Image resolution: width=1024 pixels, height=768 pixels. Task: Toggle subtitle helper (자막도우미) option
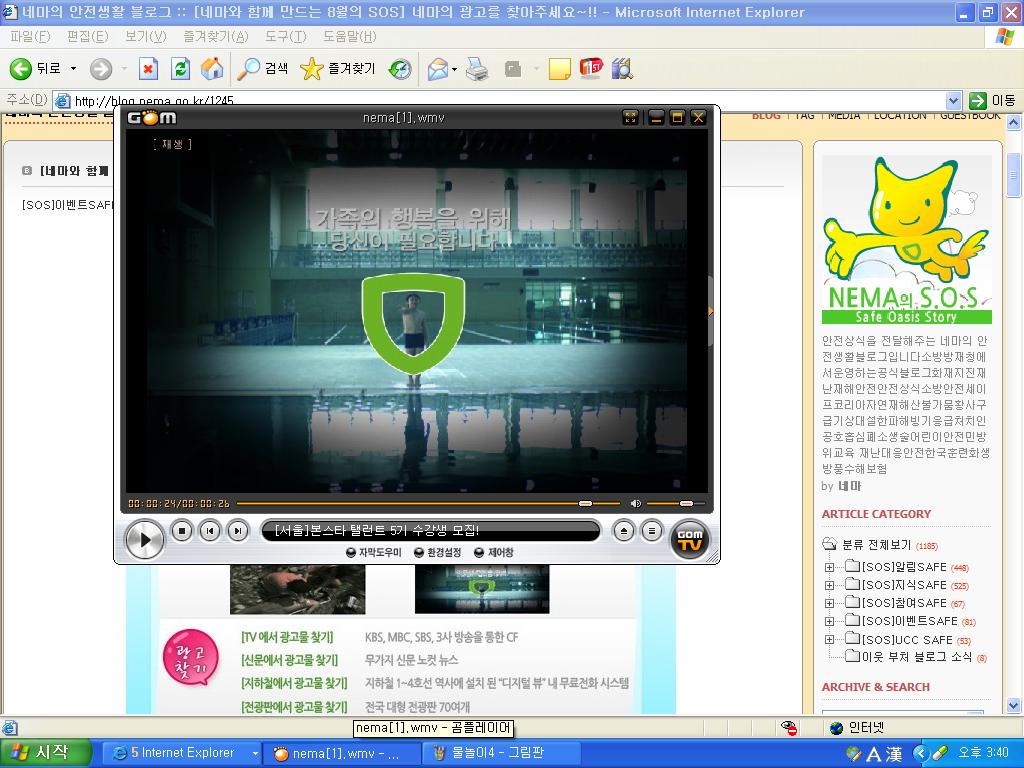click(x=374, y=552)
